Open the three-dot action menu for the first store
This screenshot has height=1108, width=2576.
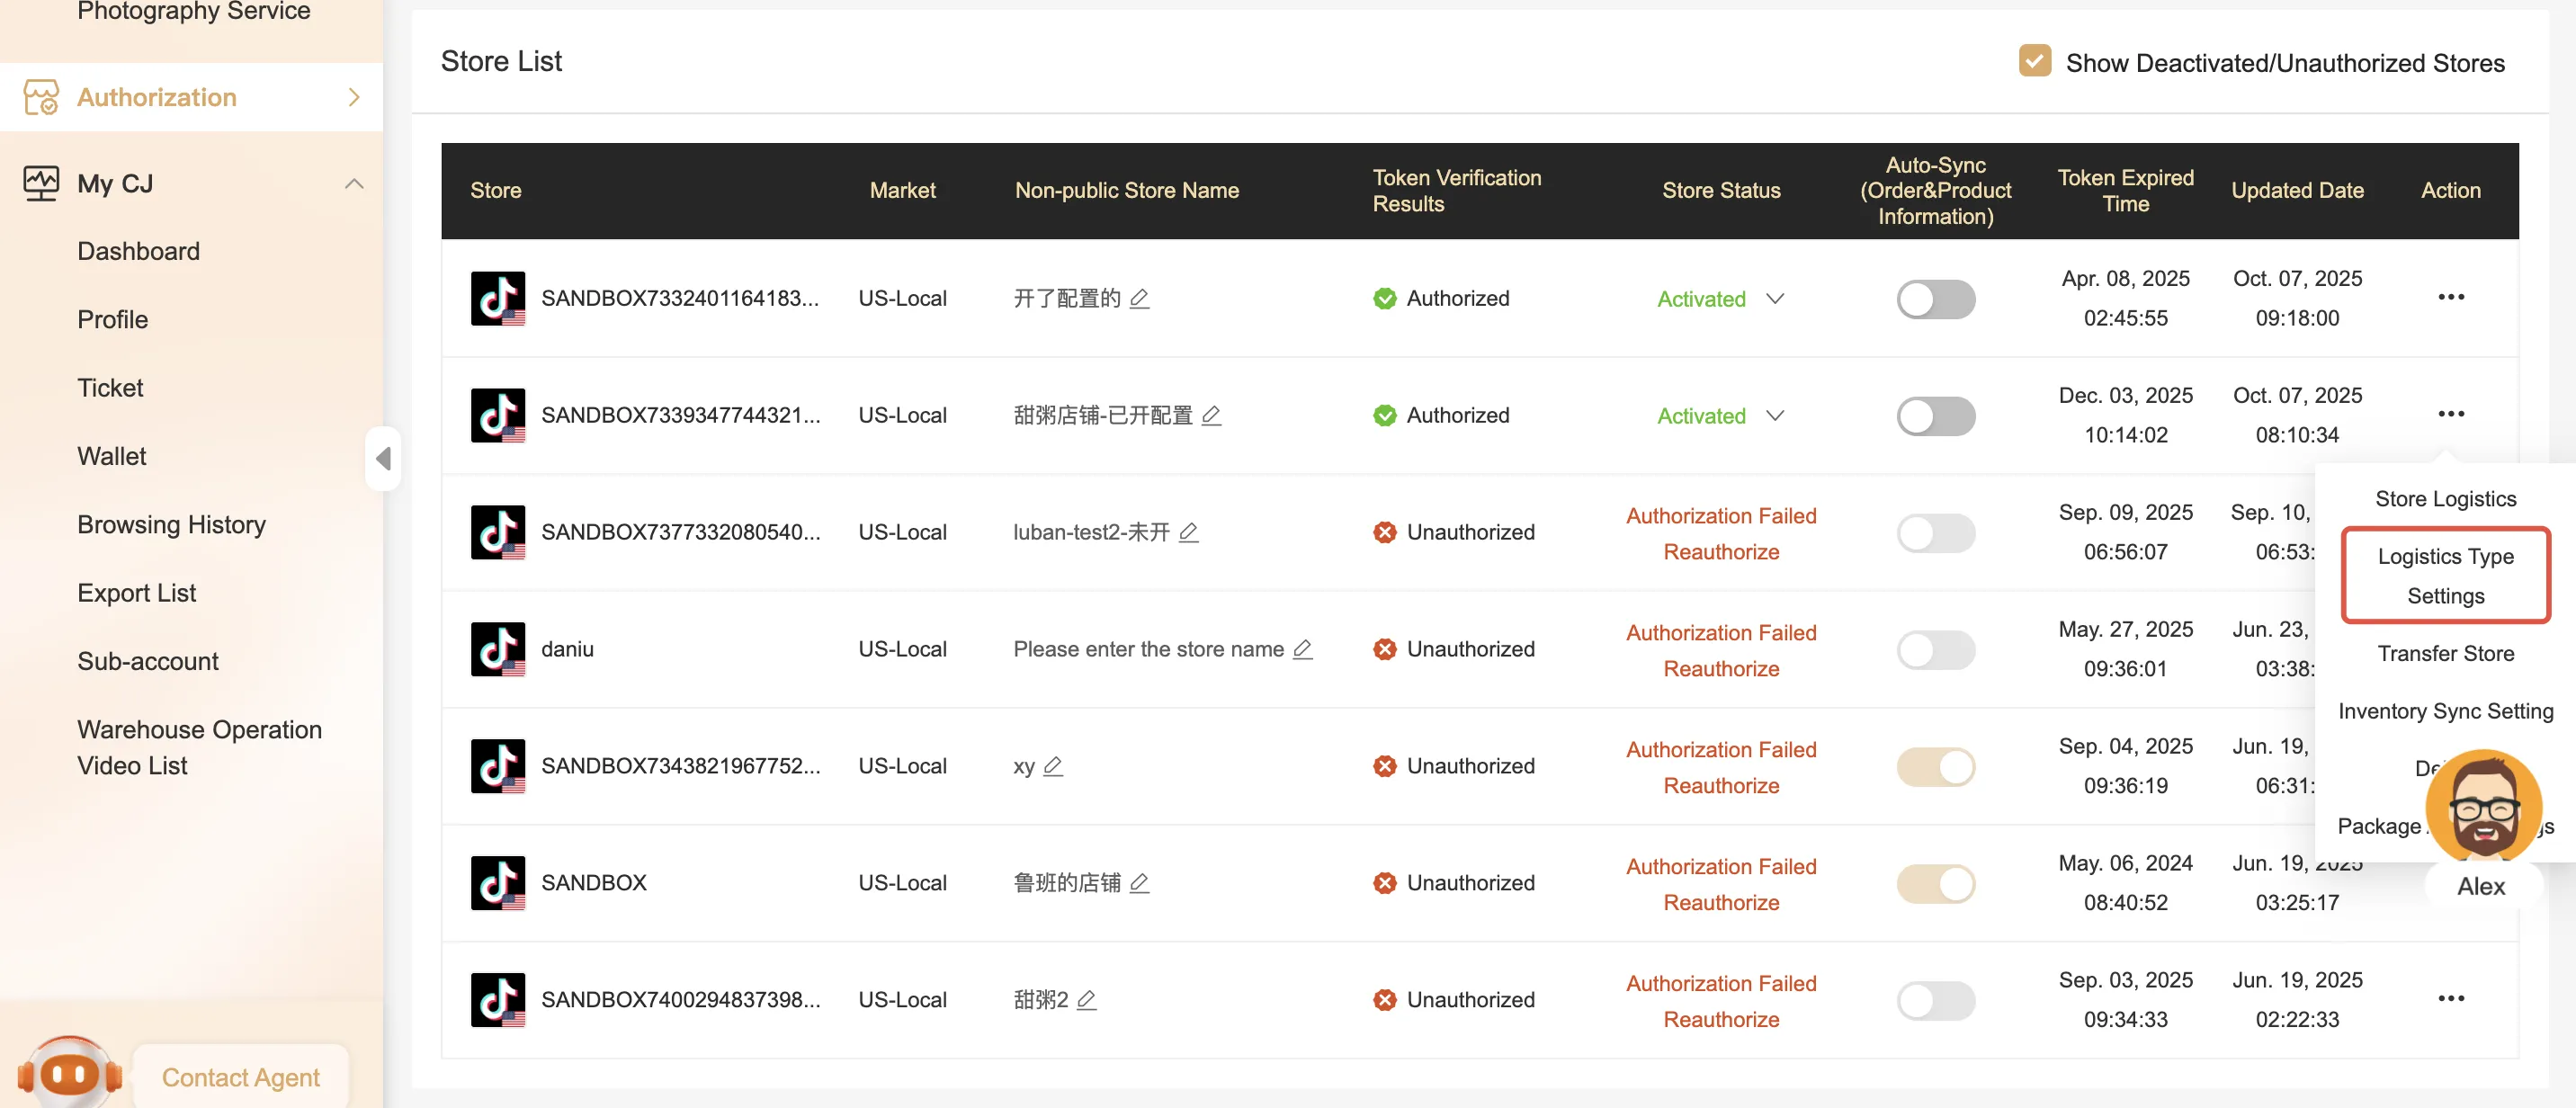tap(2450, 297)
